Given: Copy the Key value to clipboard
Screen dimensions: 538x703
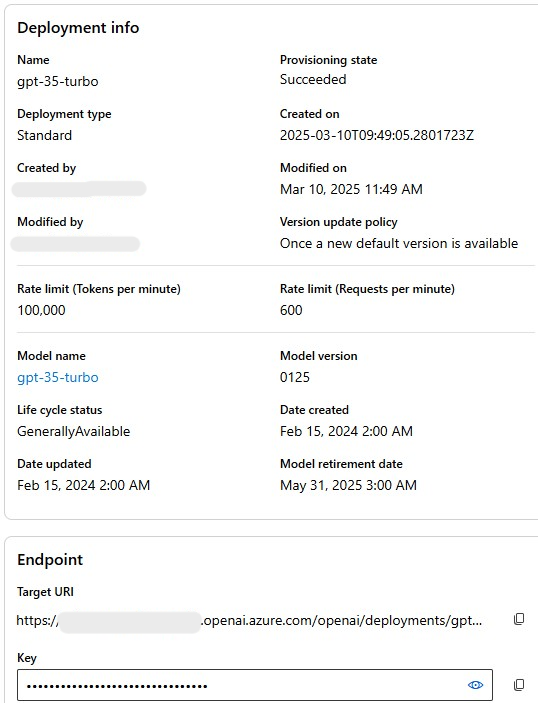Looking at the screenshot, I should (x=519, y=685).
